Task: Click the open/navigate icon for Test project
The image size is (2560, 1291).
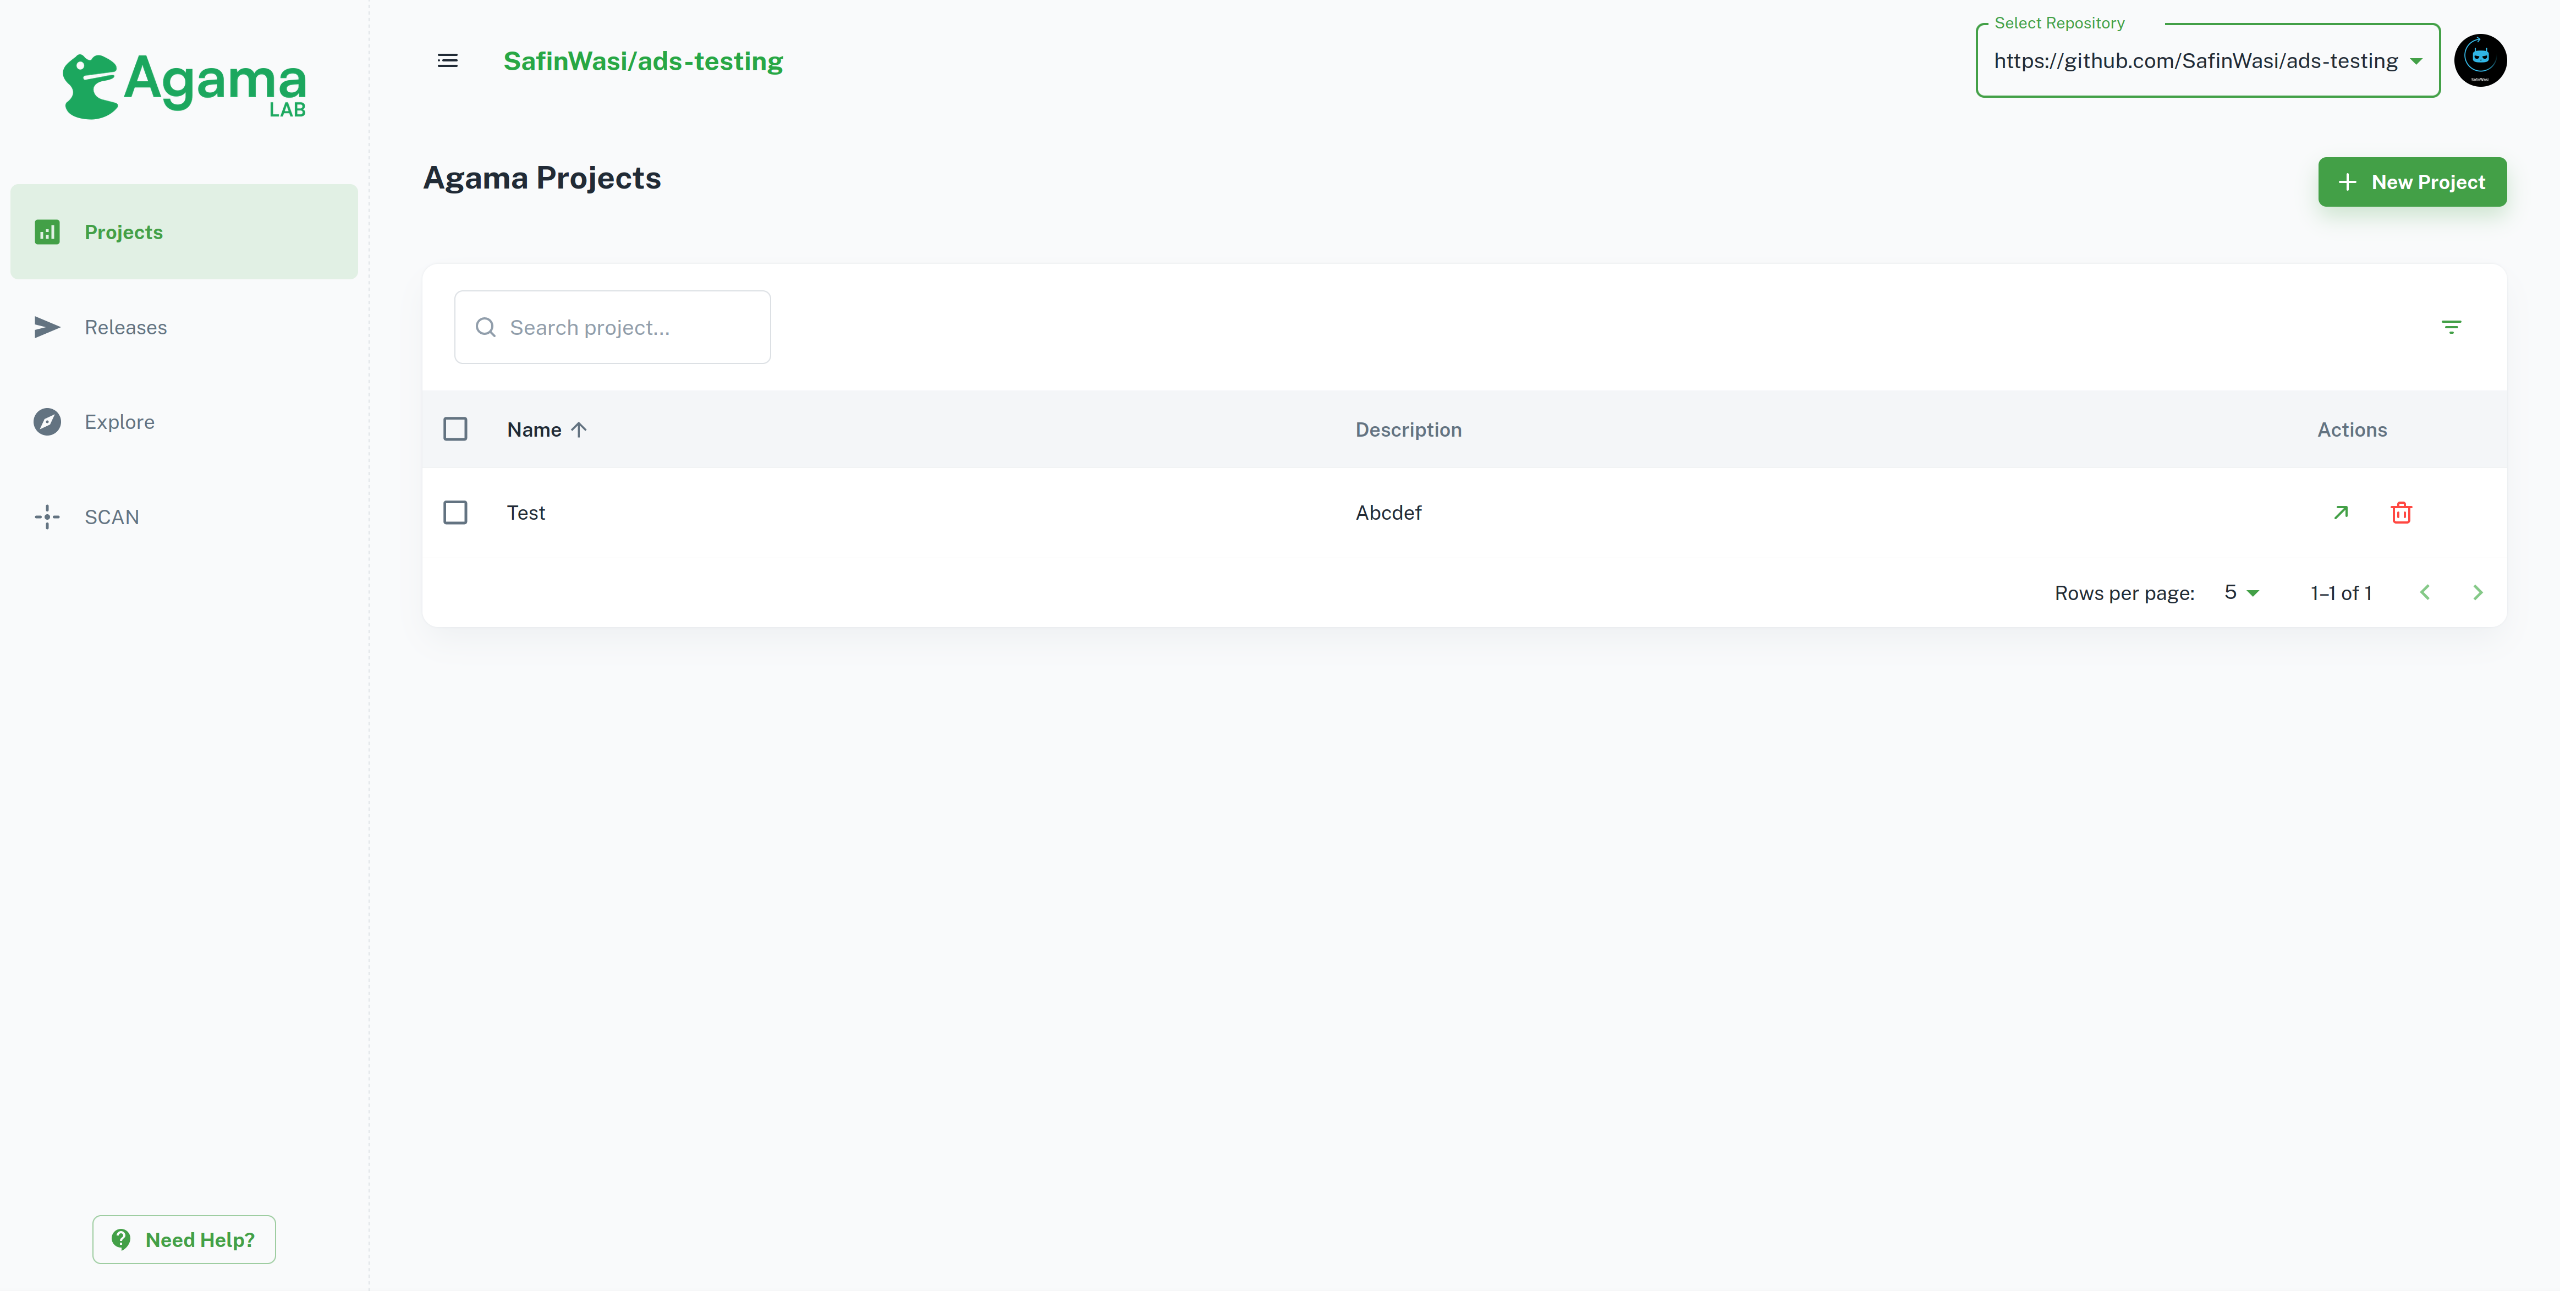Action: [x=2341, y=512]
